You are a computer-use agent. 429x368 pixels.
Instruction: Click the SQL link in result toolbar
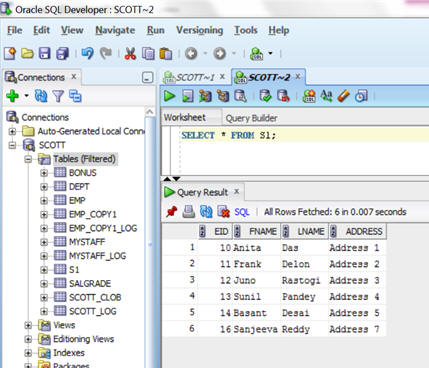tap(242, 212)
